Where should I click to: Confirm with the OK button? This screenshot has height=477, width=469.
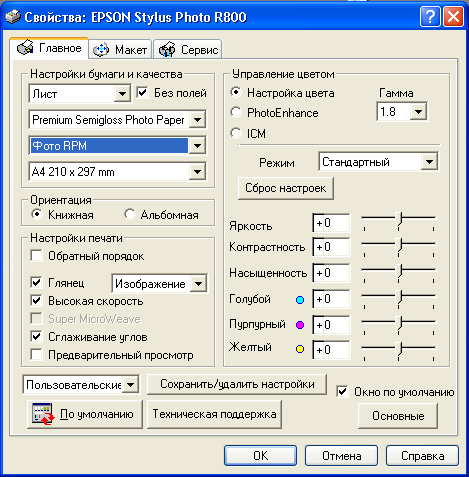pos(260,455)
